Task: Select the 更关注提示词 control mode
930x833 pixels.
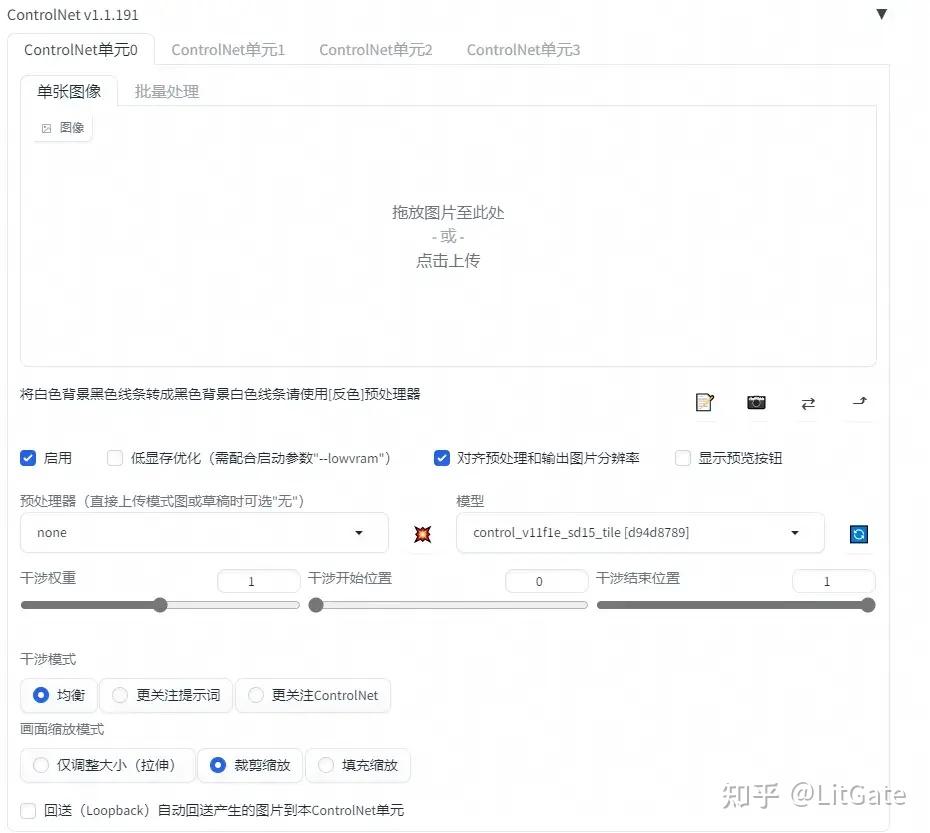Action: 120,695
